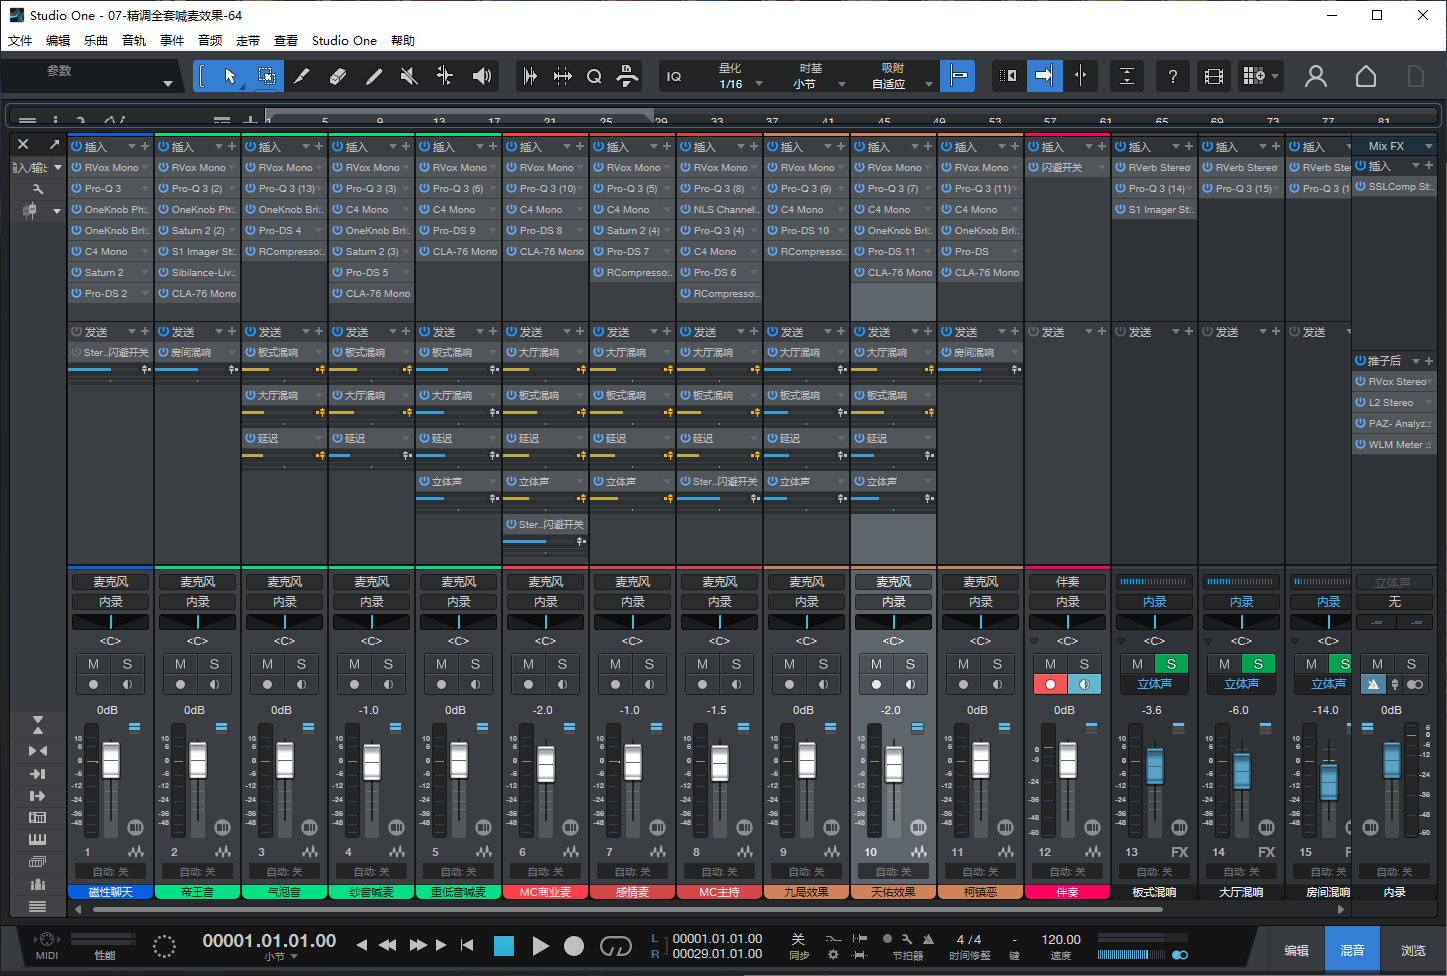Click the tempo field showing 120.00

tap(1061, 940)
